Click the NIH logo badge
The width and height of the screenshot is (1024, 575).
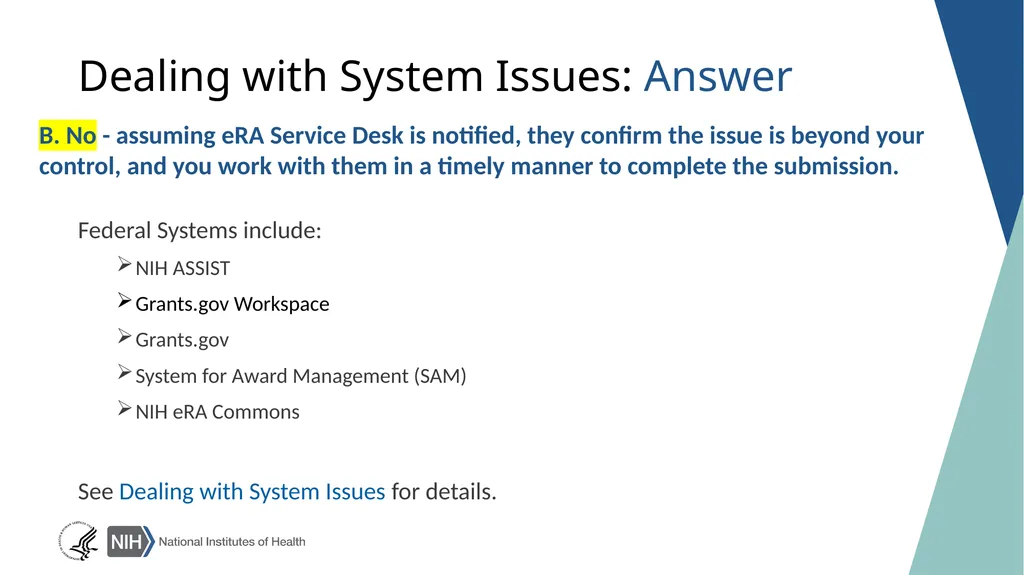[x=131, y=542]
